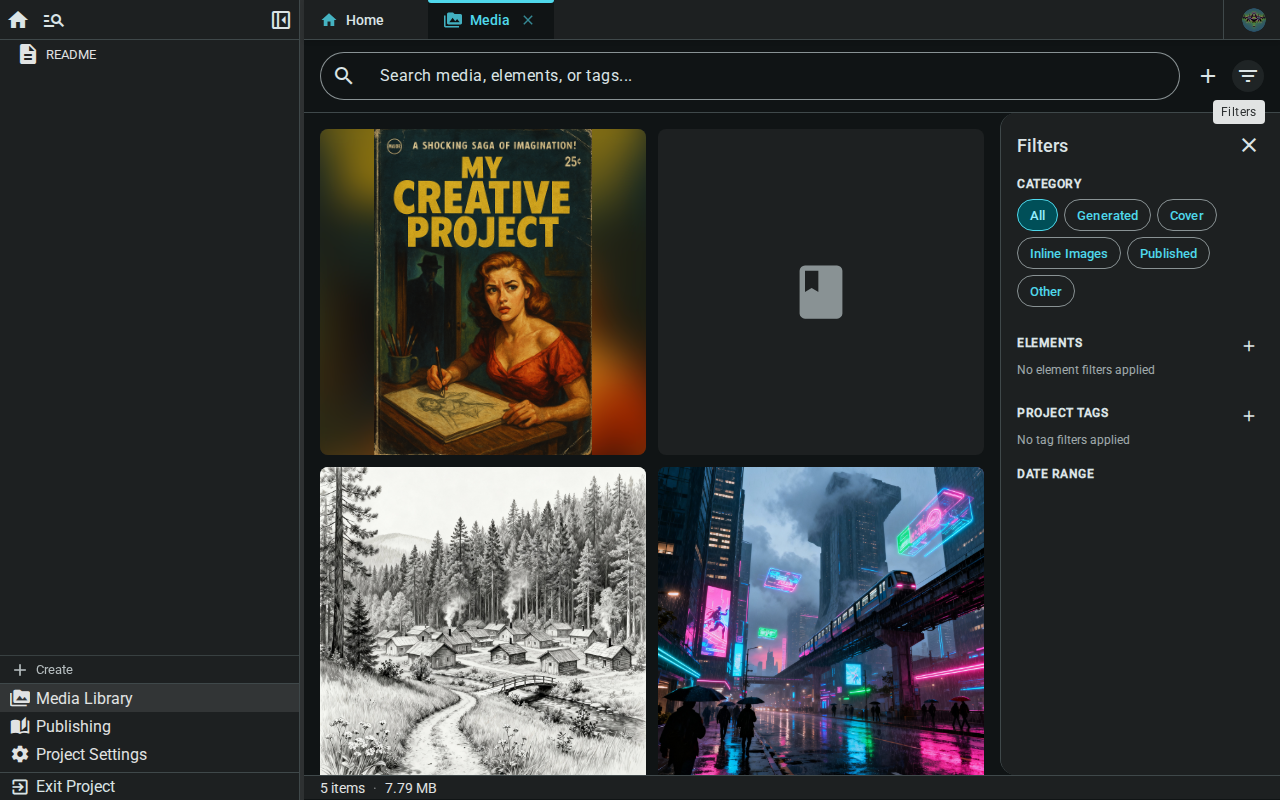Select the All category filter
1280x800 pixels.
coord(1037,215)
